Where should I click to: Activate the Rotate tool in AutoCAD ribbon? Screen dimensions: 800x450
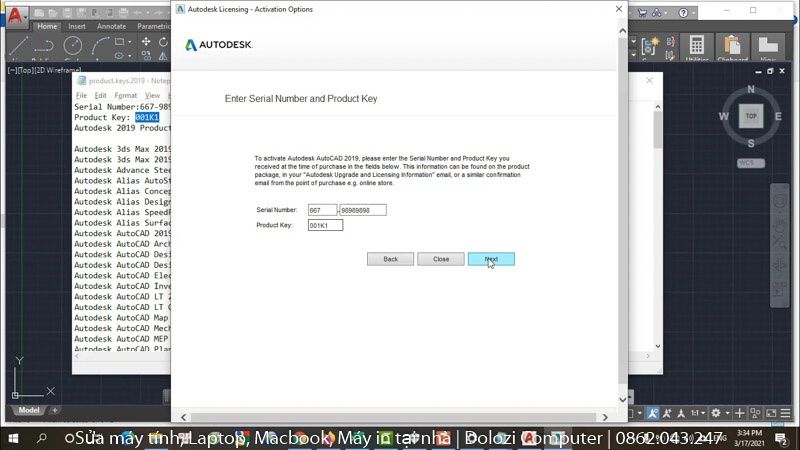163,41
